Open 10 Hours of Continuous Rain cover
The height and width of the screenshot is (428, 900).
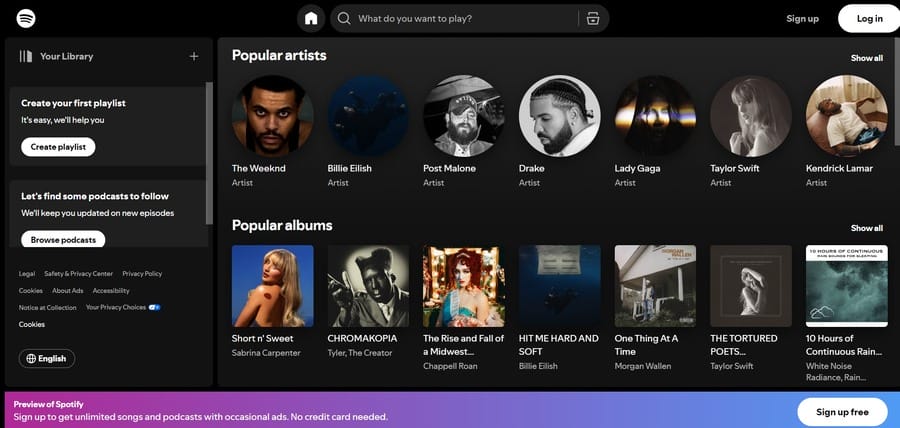847,286
